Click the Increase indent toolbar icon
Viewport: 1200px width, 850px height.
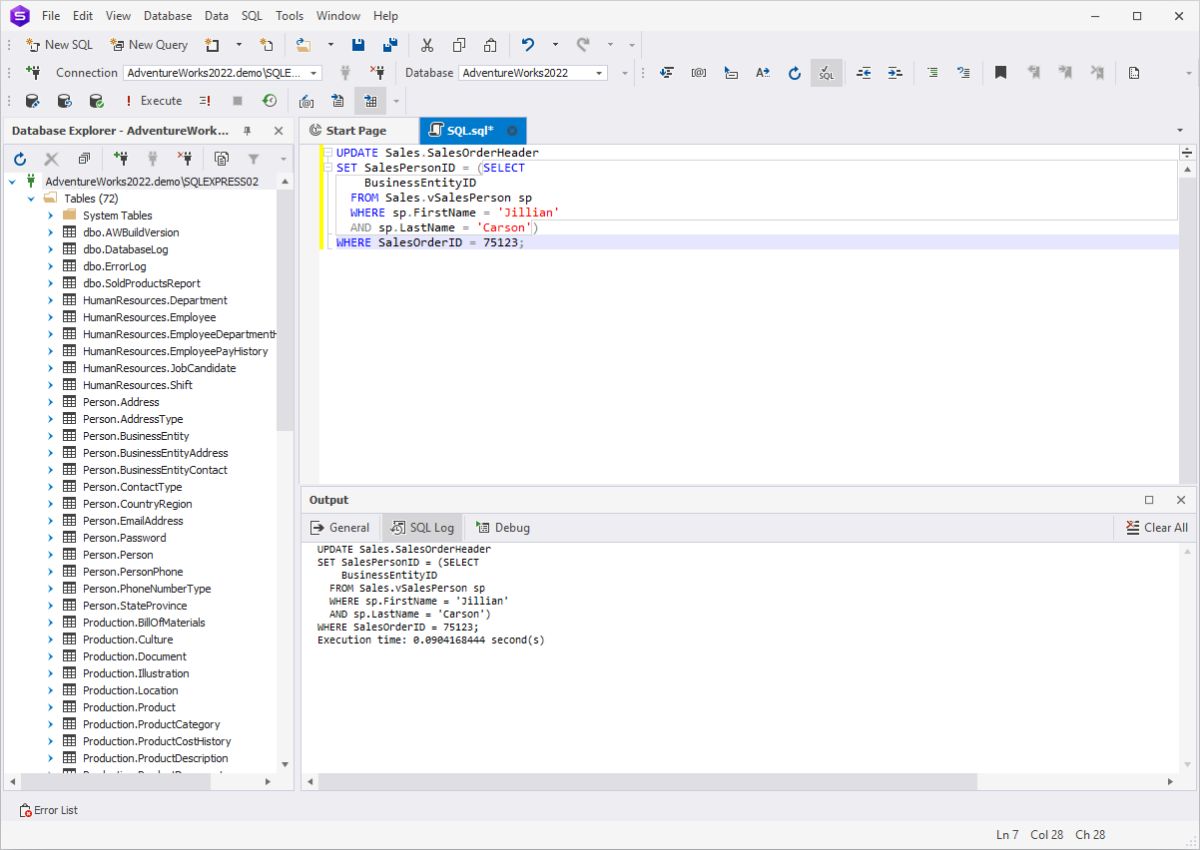click(x=894, y=73)
